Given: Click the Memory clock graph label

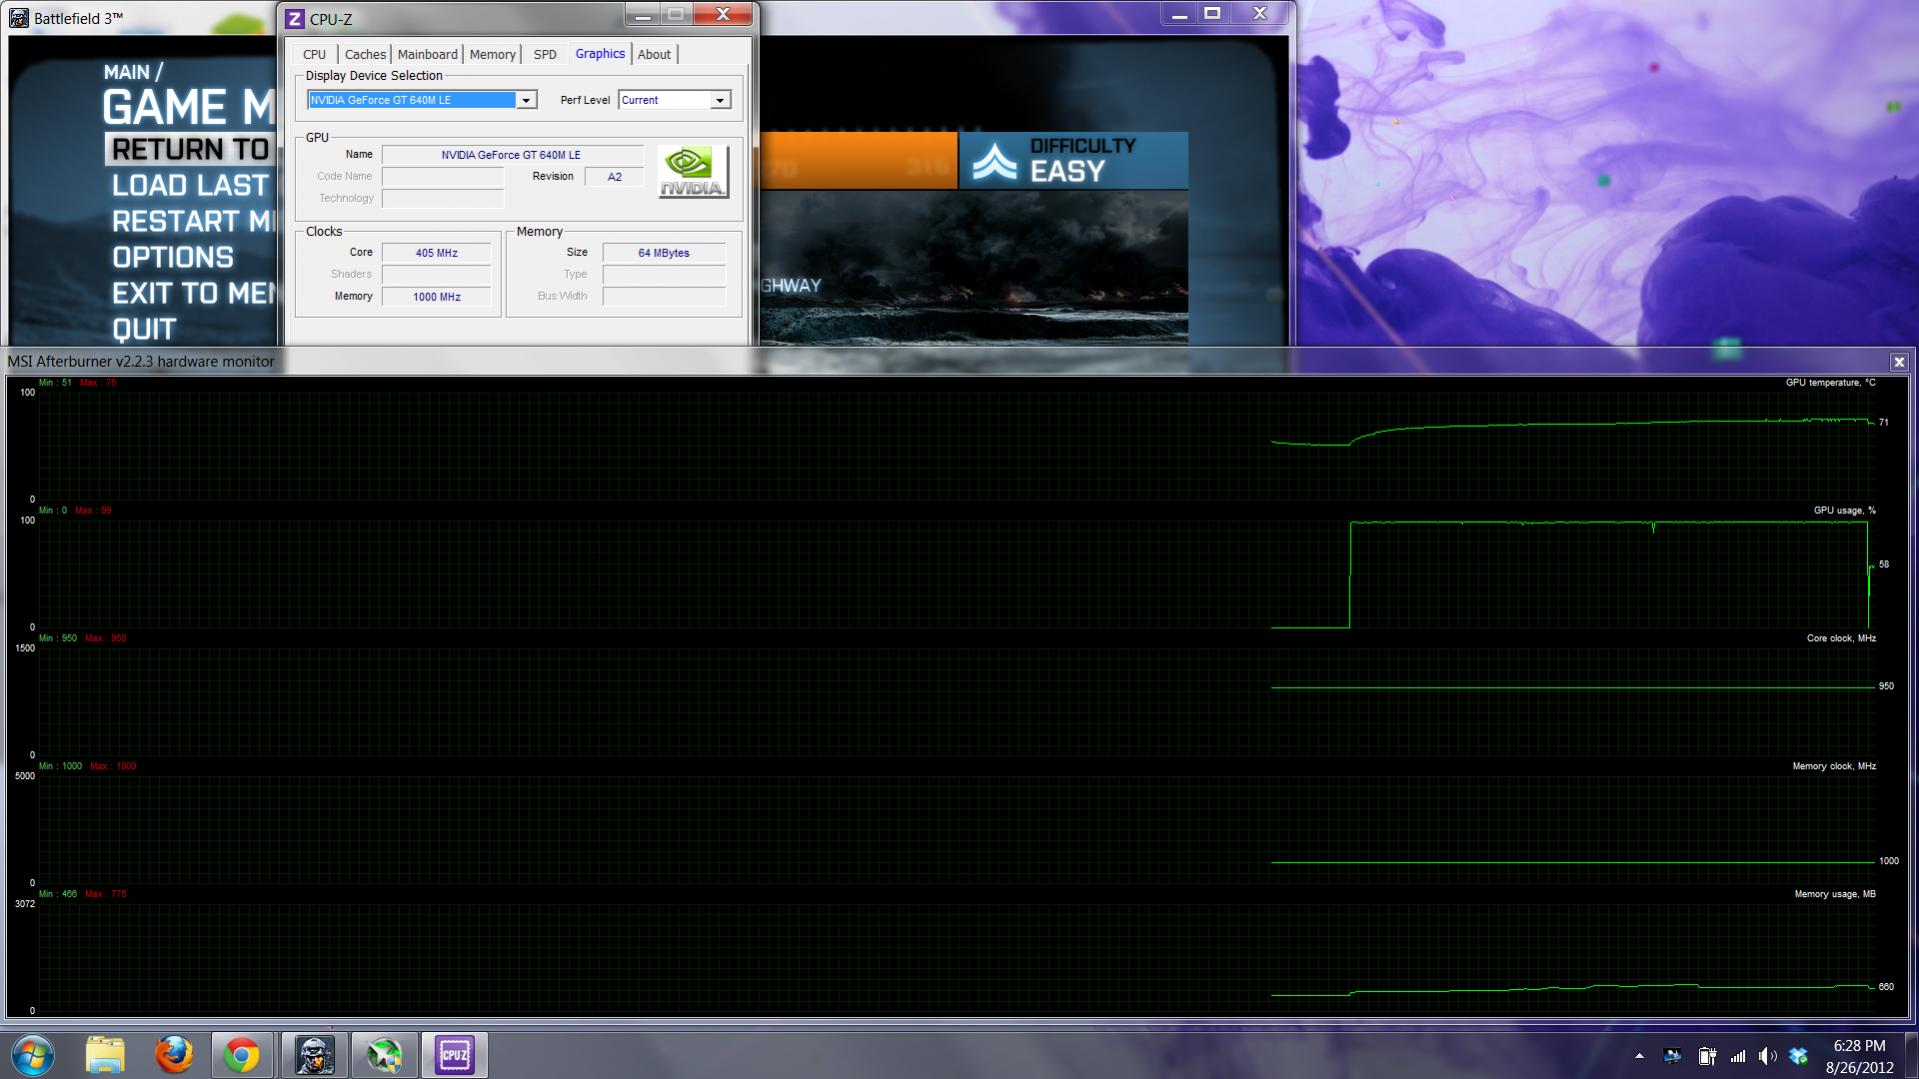Looking at the screenshot, I should click(1834, 766).
